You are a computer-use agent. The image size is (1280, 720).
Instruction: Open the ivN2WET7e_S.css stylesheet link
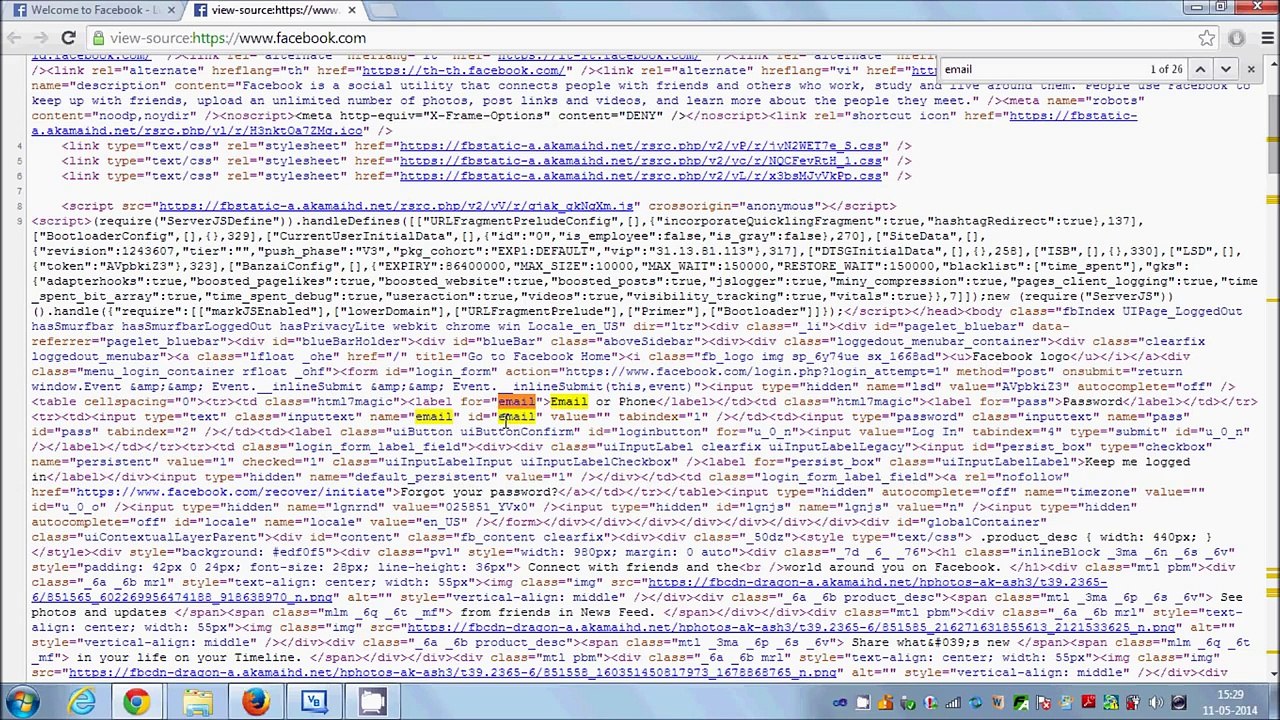click(x=640, y=146)
